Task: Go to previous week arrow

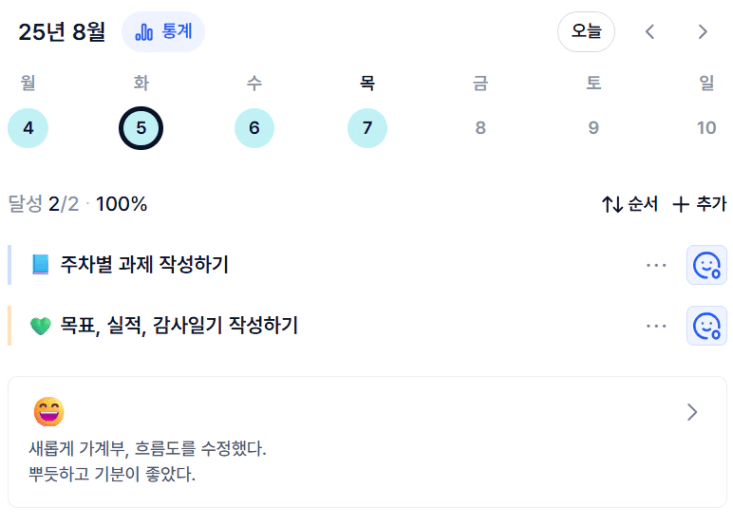Action: pos(649,32)
